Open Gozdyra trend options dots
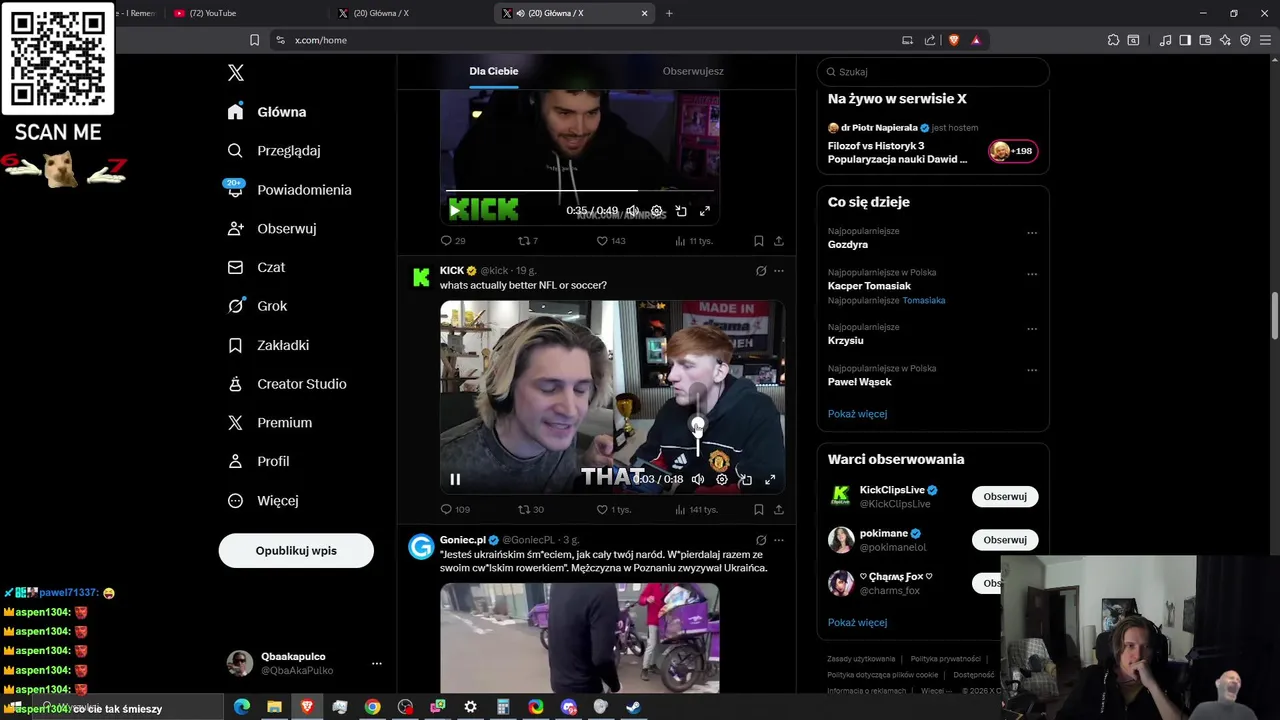 point(1032,233)
